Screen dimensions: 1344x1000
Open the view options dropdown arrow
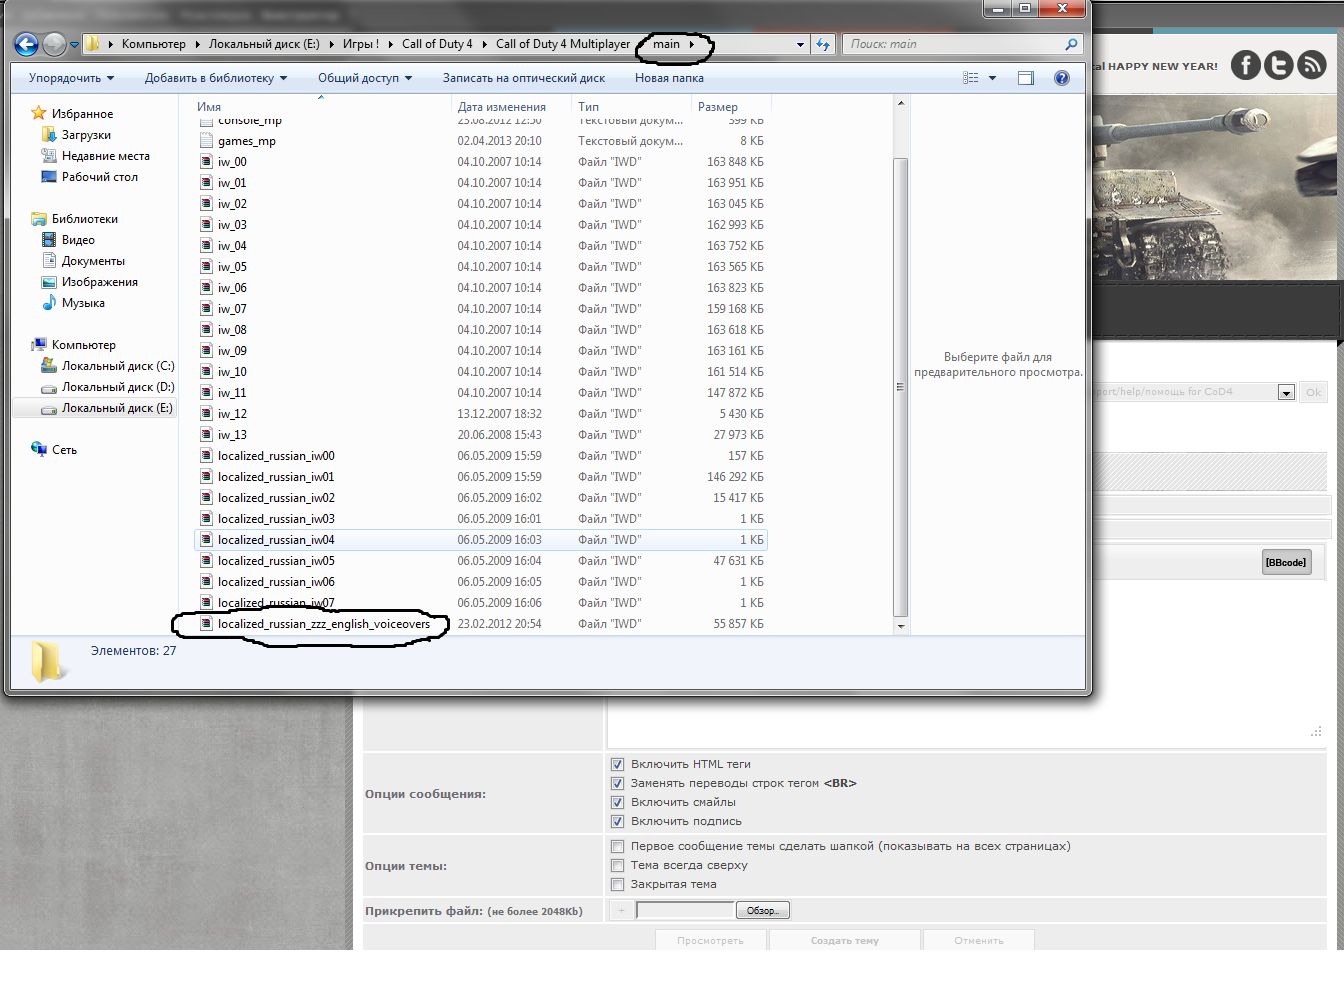[x=992, y=78]
